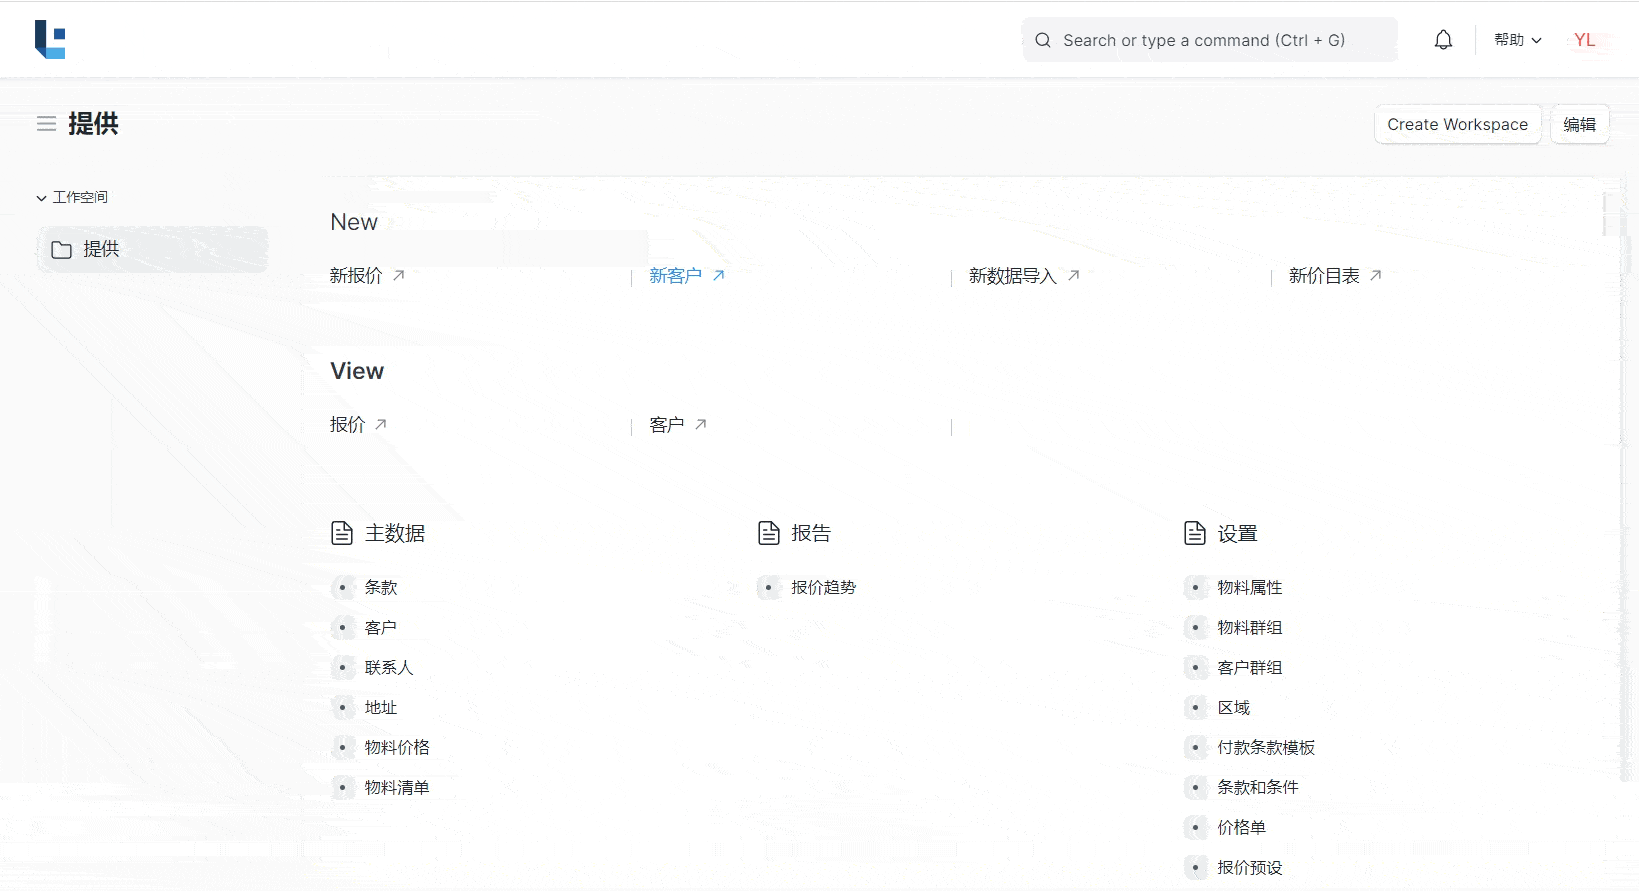Image resolution: width=1639 pixels, height=891 pixels.
Task: Click the 设置 section document icon
Action: click(1194, 533)
